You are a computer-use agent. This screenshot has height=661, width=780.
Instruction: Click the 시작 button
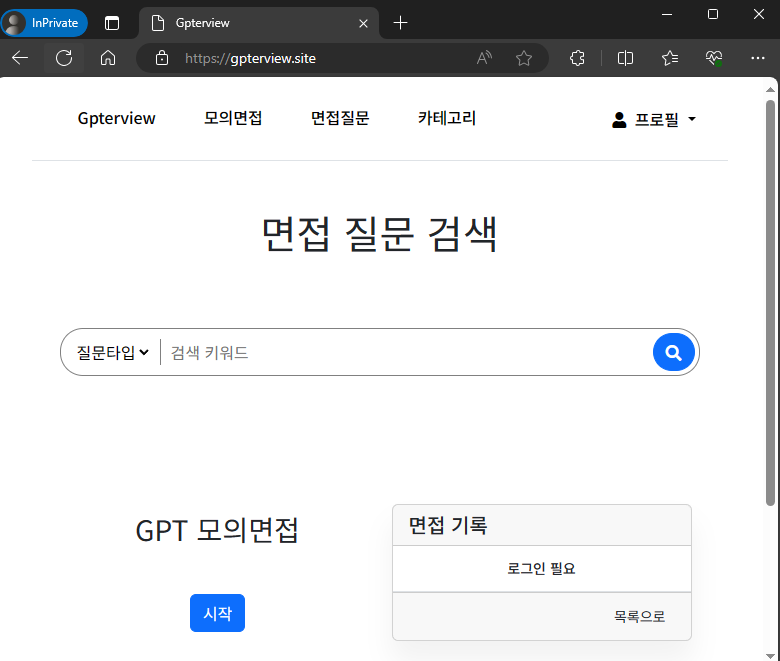point(217,613)
